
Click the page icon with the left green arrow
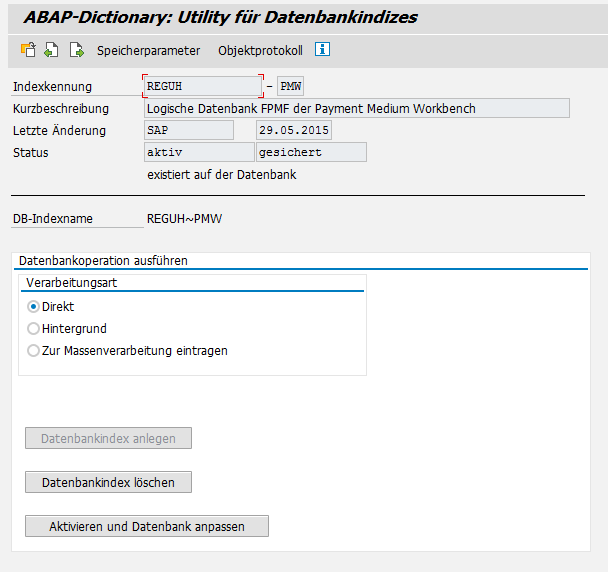51,50
